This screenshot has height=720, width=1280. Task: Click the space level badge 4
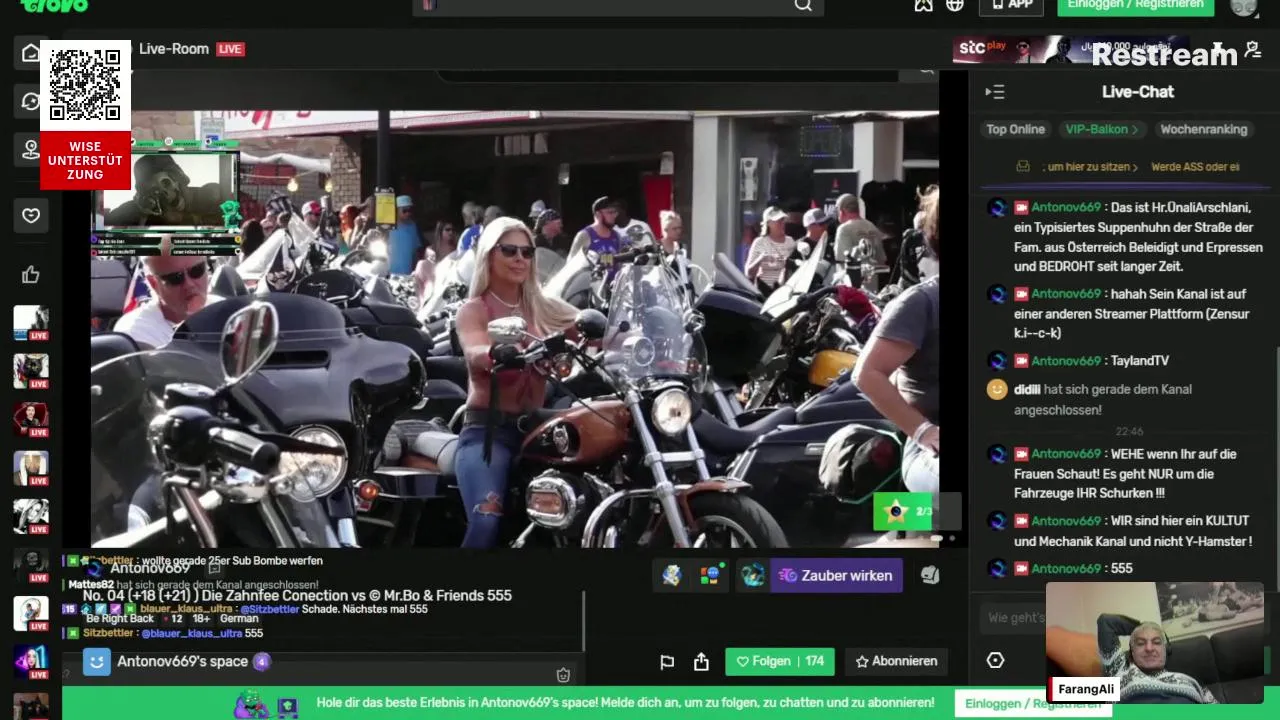pos(261,661)
